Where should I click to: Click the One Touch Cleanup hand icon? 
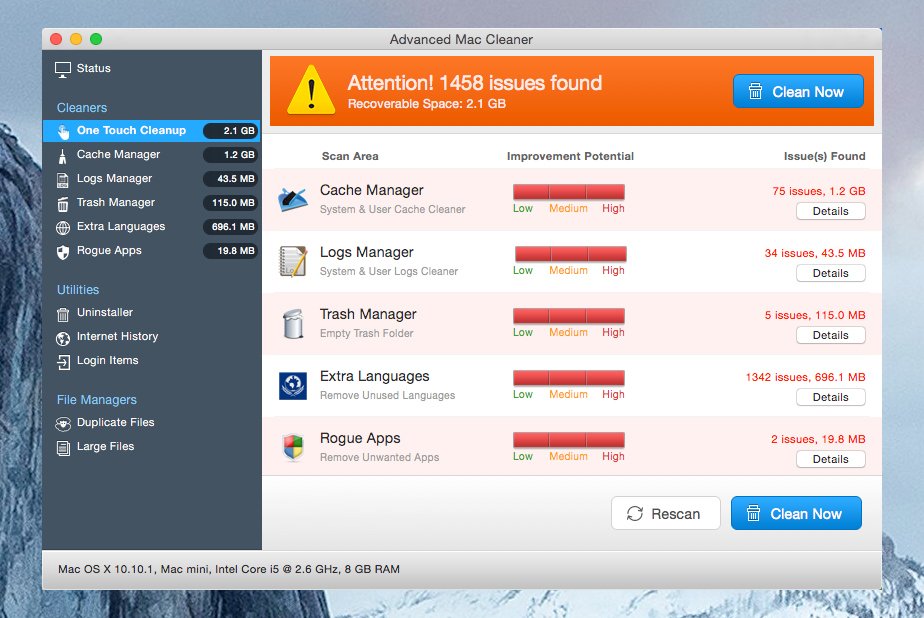[63, 131]
